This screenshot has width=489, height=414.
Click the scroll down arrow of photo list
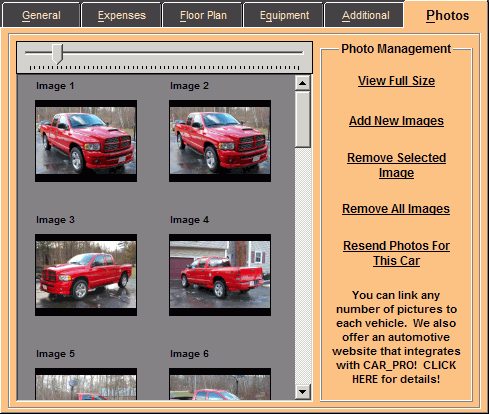(303, 391)
